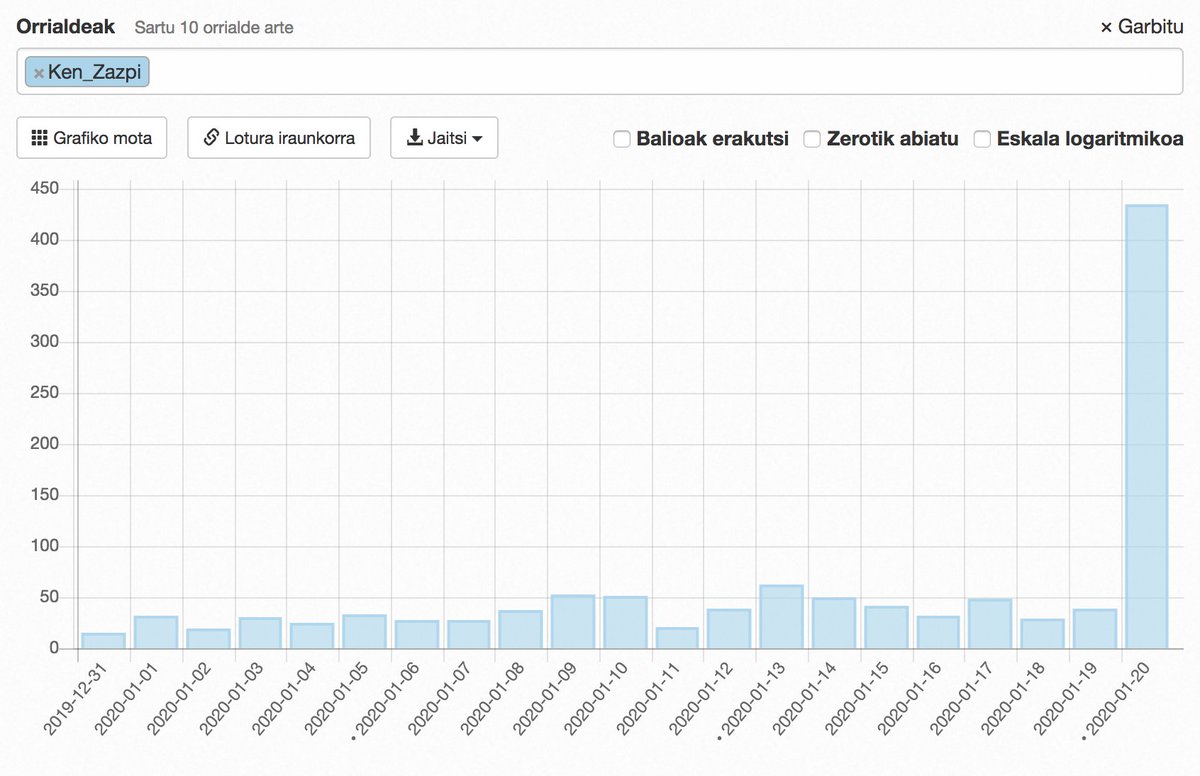Screen dimensions: 1200x776
Task: Click the tall bar for 2020-01-20
Action: point(1146,427)
